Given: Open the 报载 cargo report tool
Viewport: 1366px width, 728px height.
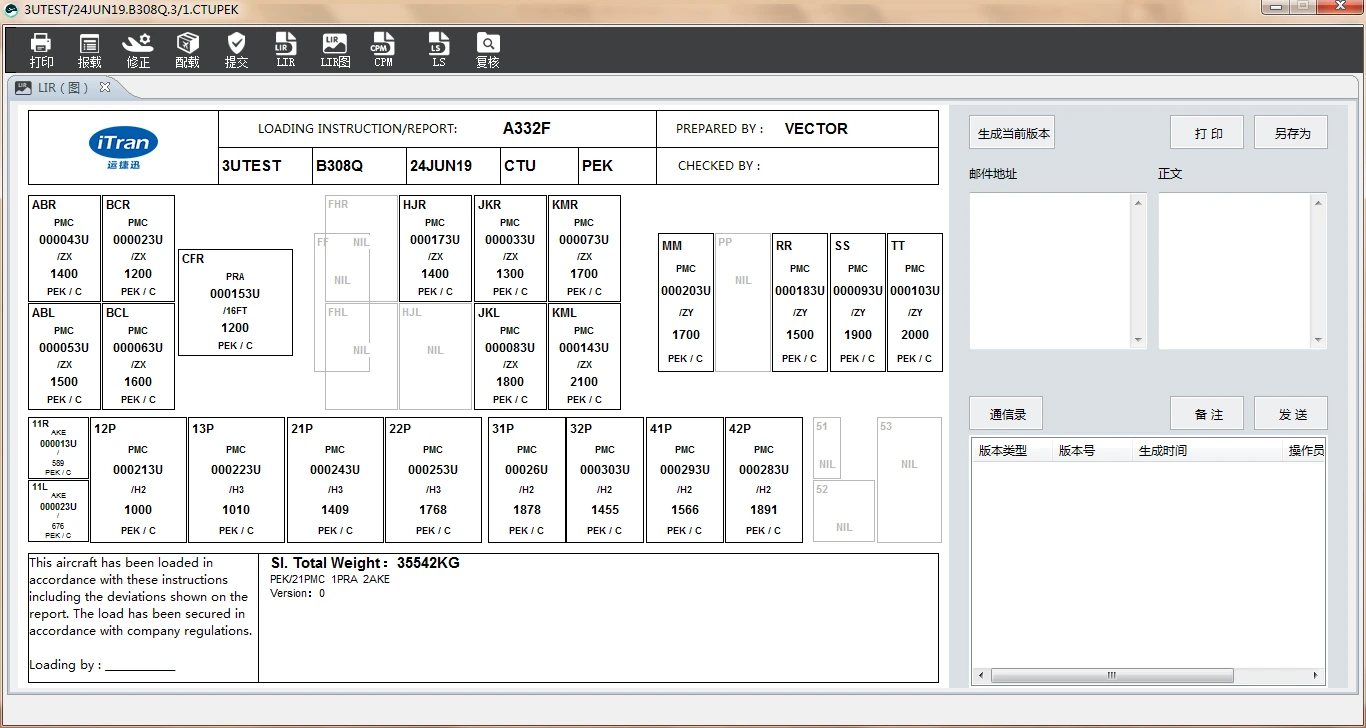Looking at the screenshot, I should pyautogui.click(x=89, y=49).
